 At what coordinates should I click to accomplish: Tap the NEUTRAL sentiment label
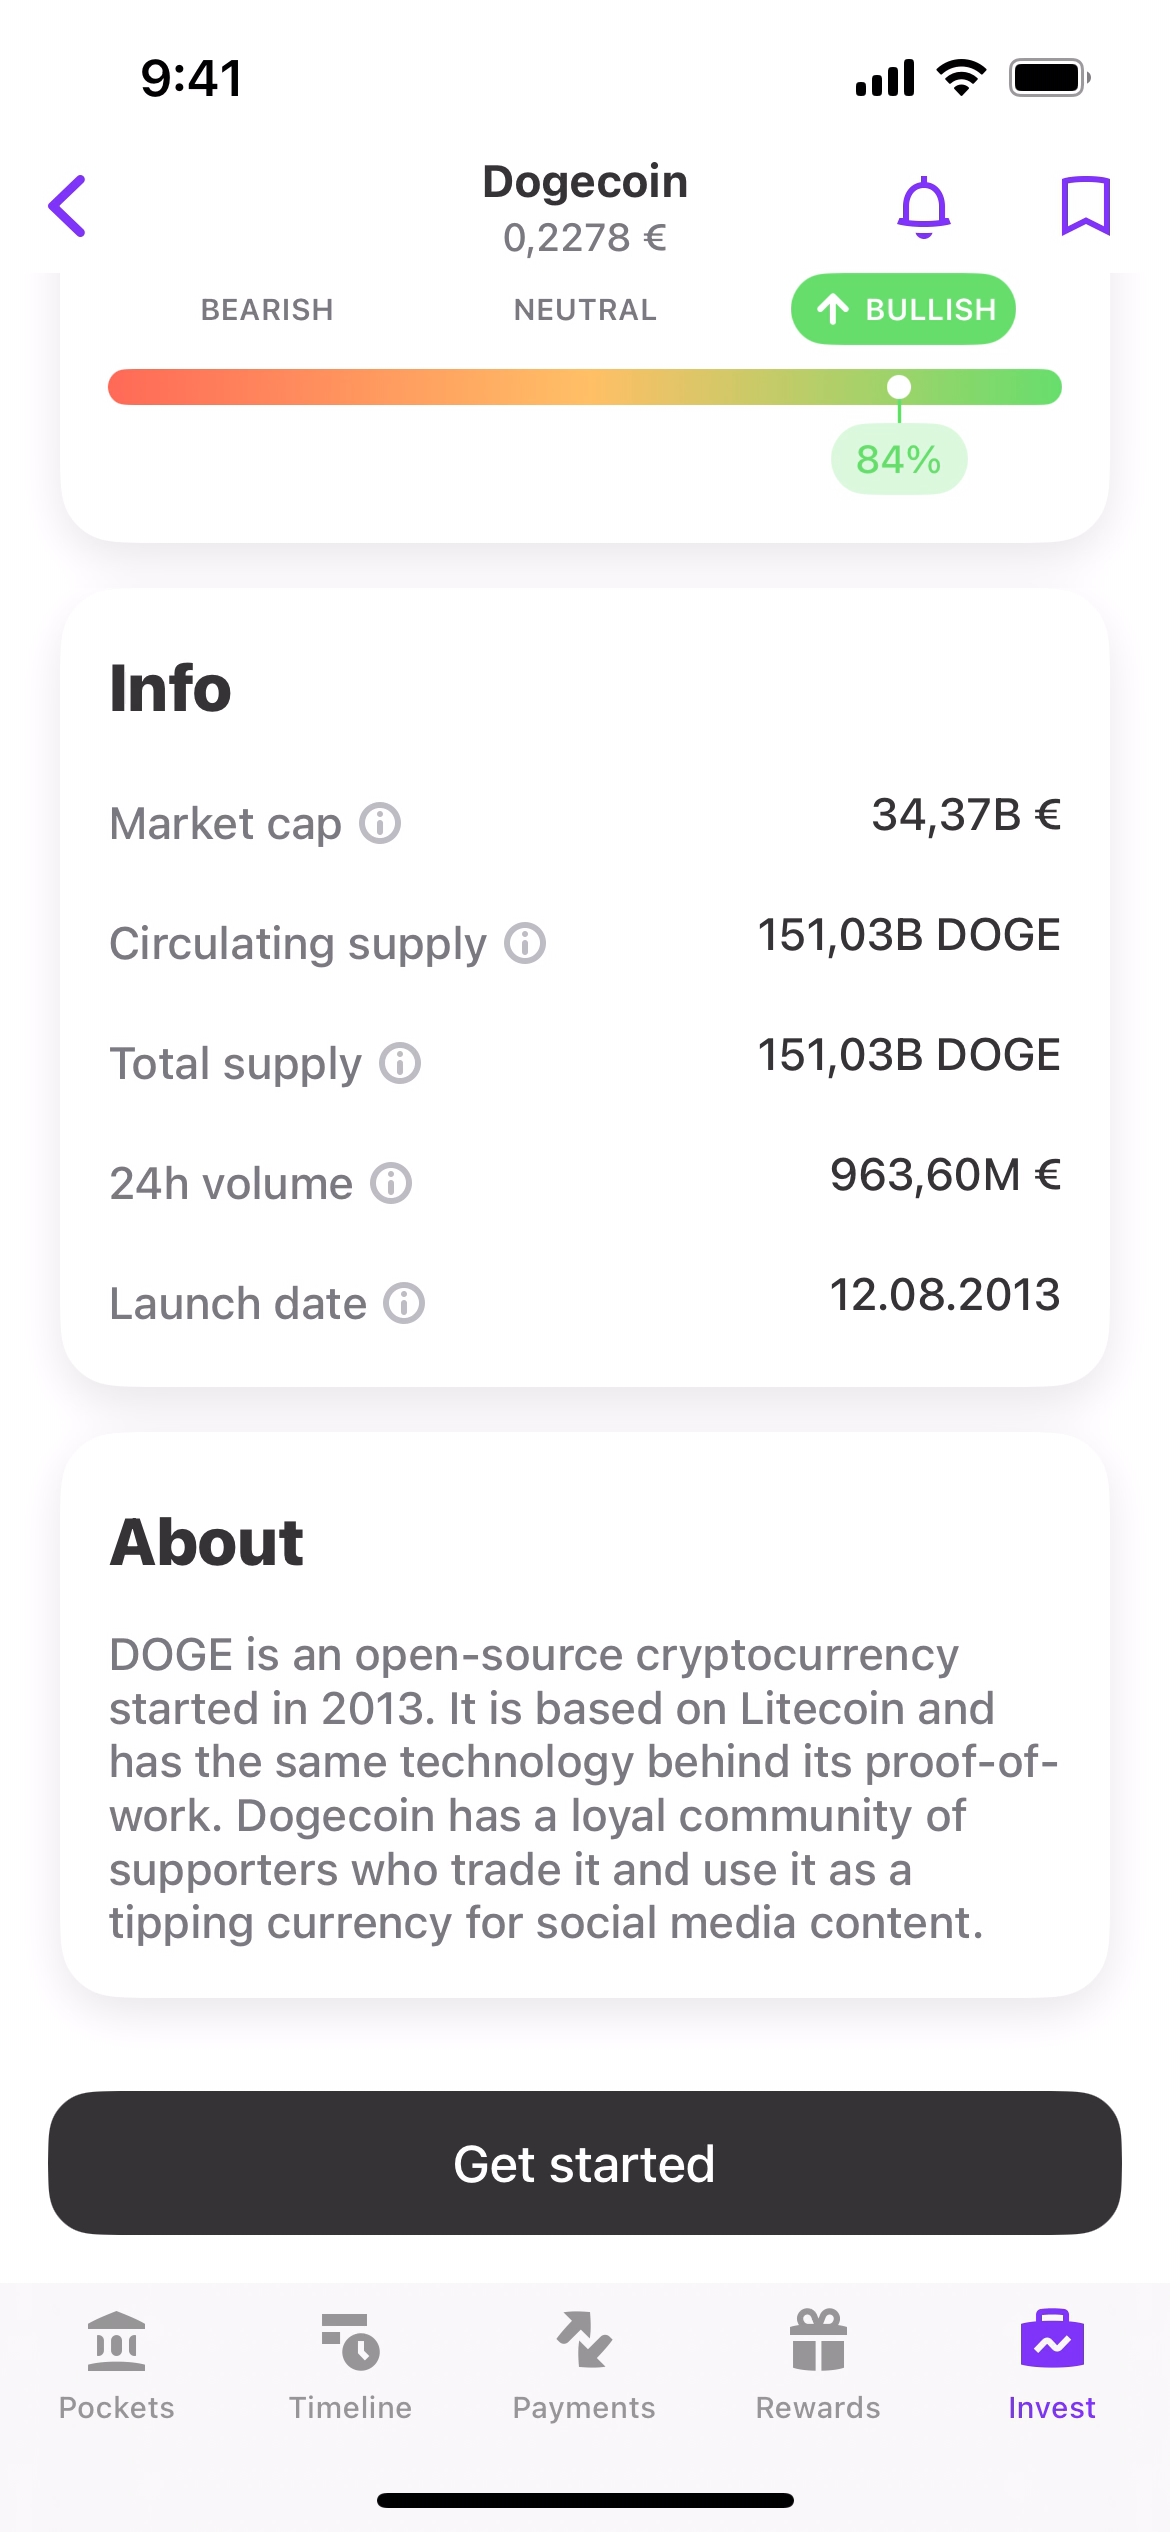coord(585,310)
